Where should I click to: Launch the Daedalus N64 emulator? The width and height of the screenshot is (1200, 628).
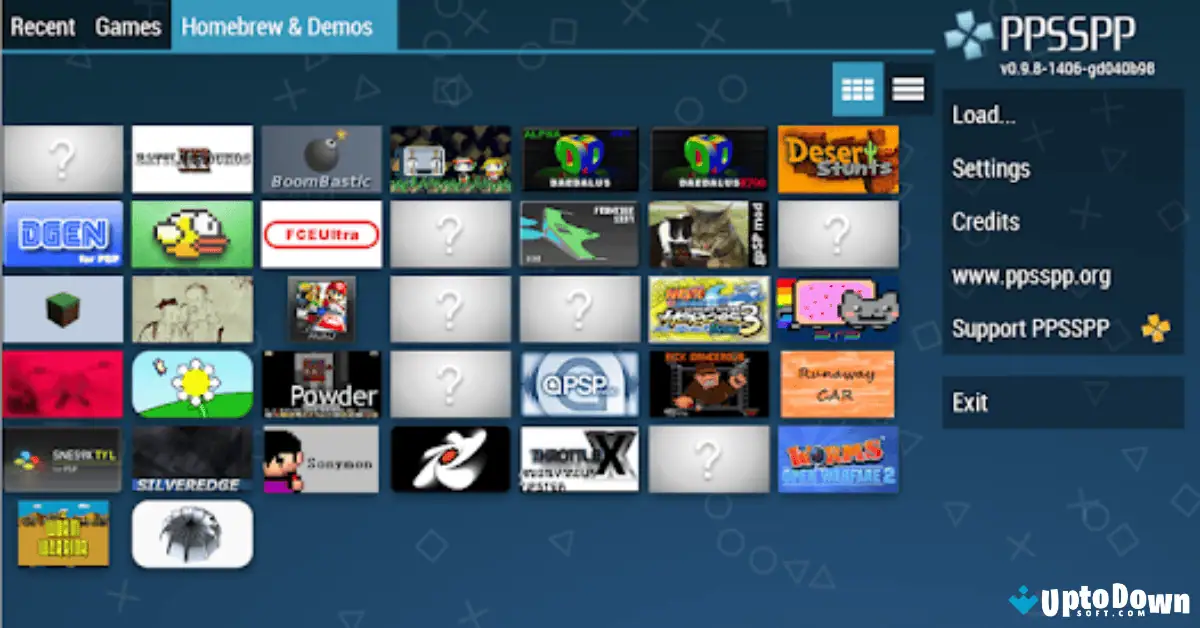(579, 159)
